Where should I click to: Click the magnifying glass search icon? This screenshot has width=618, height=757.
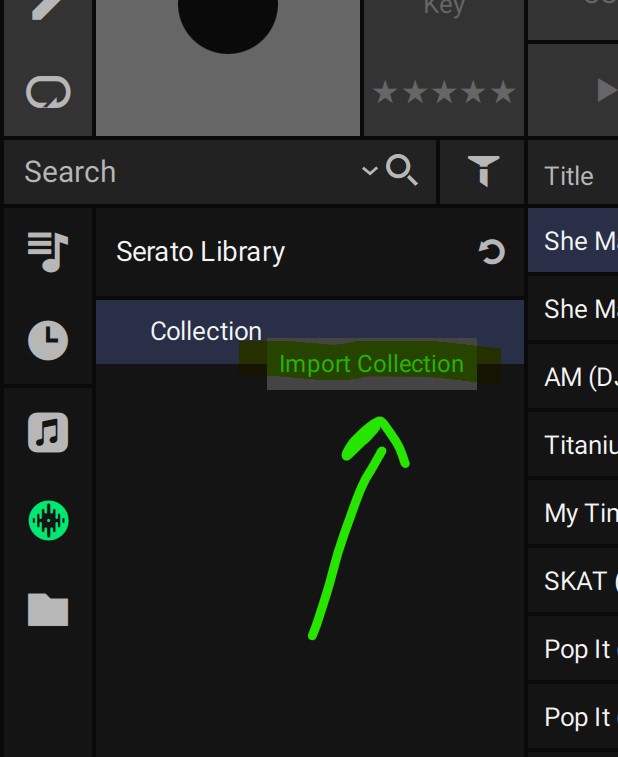pos(402,170)
